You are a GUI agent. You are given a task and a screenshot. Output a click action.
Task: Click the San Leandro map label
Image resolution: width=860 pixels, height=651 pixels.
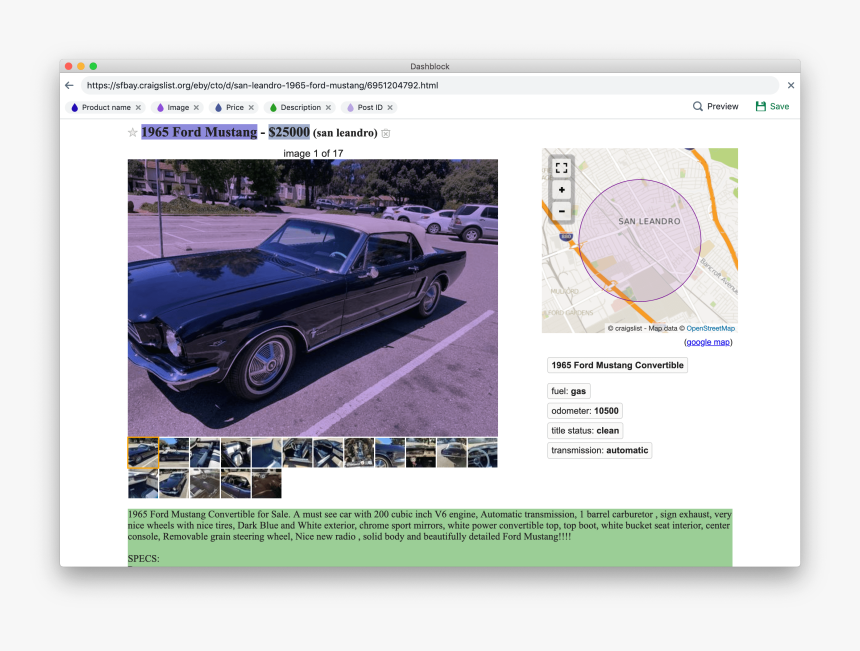point(649,222)
